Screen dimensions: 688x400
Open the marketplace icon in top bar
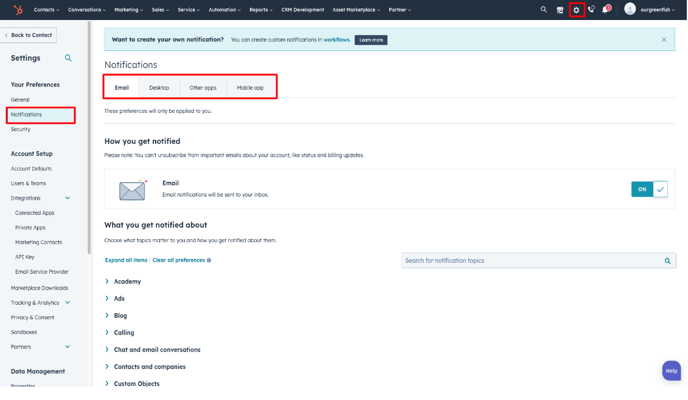pyautogui.click(x=560, y=10)
